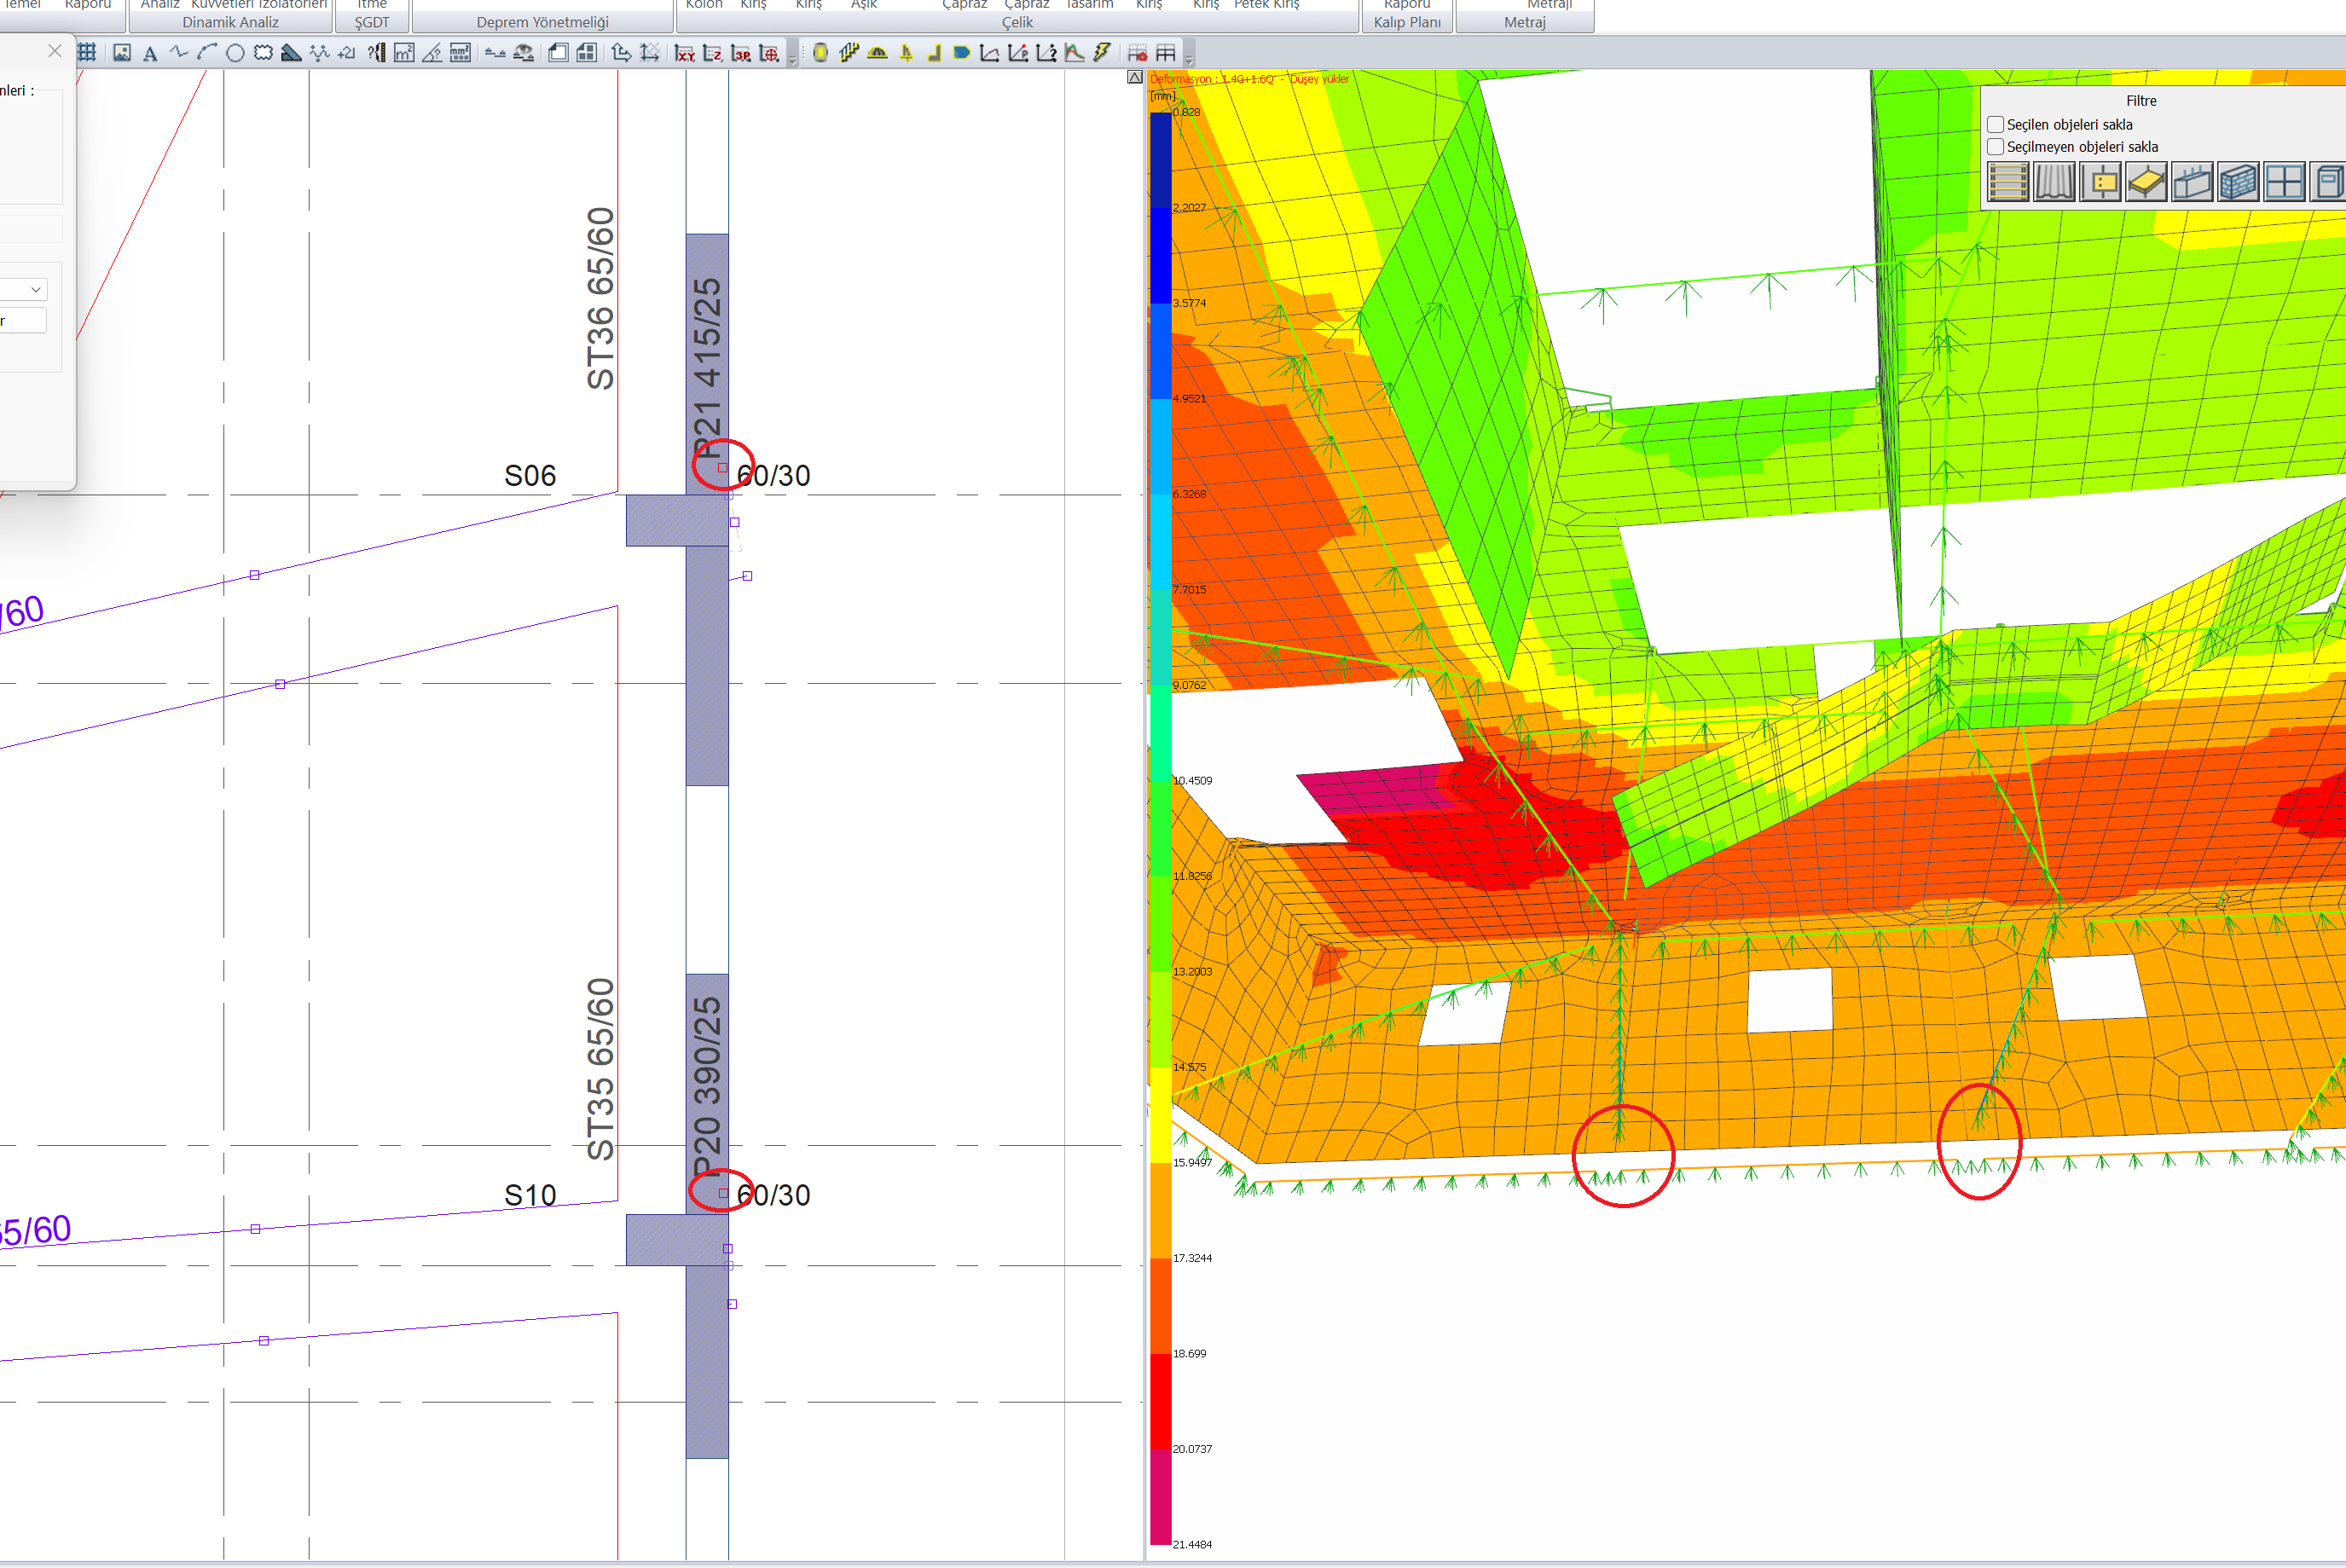Click the red-green graph curve icon

[x=1074, y=53]
